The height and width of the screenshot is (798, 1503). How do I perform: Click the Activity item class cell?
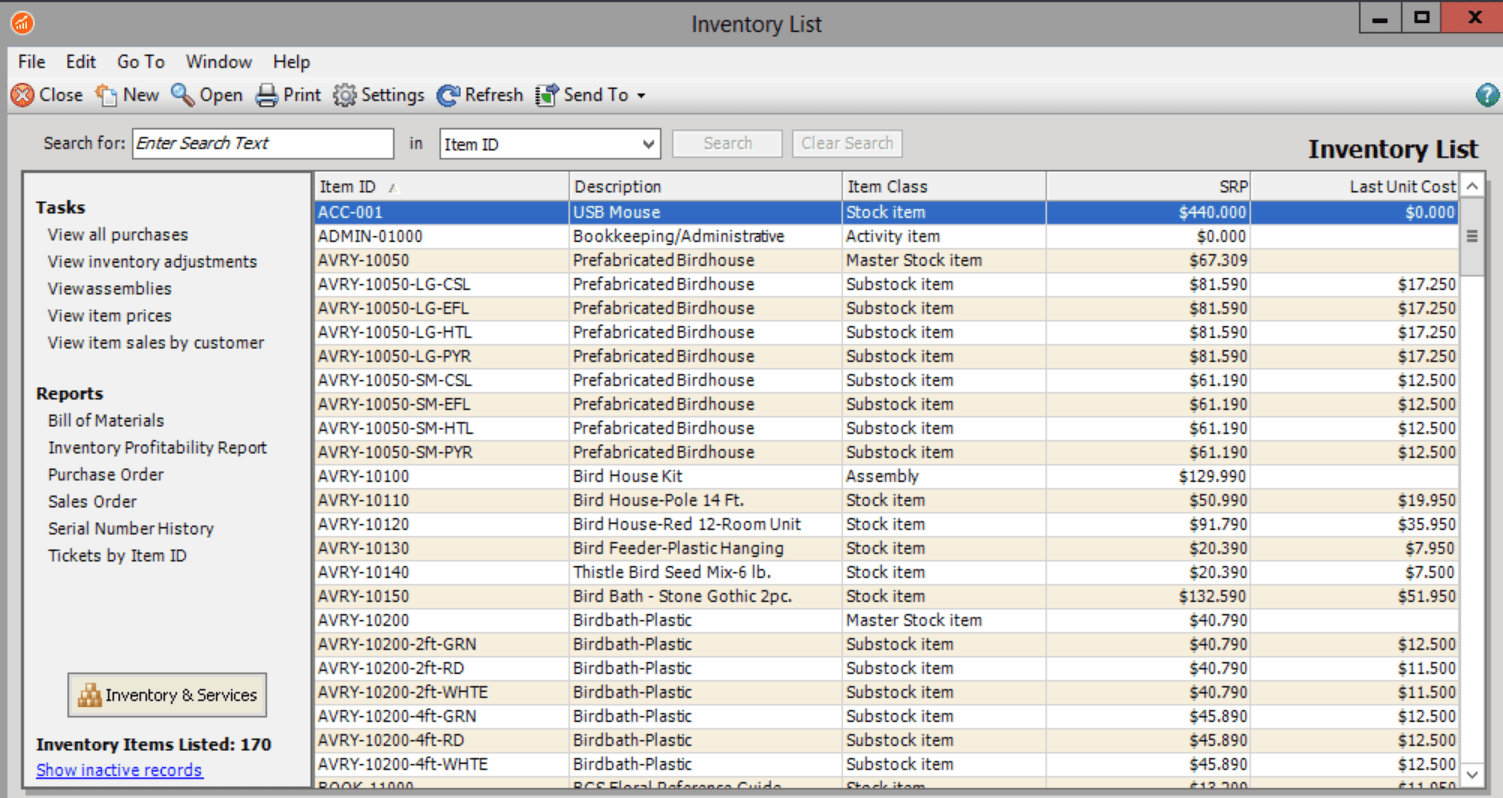(x=944, y=236)
